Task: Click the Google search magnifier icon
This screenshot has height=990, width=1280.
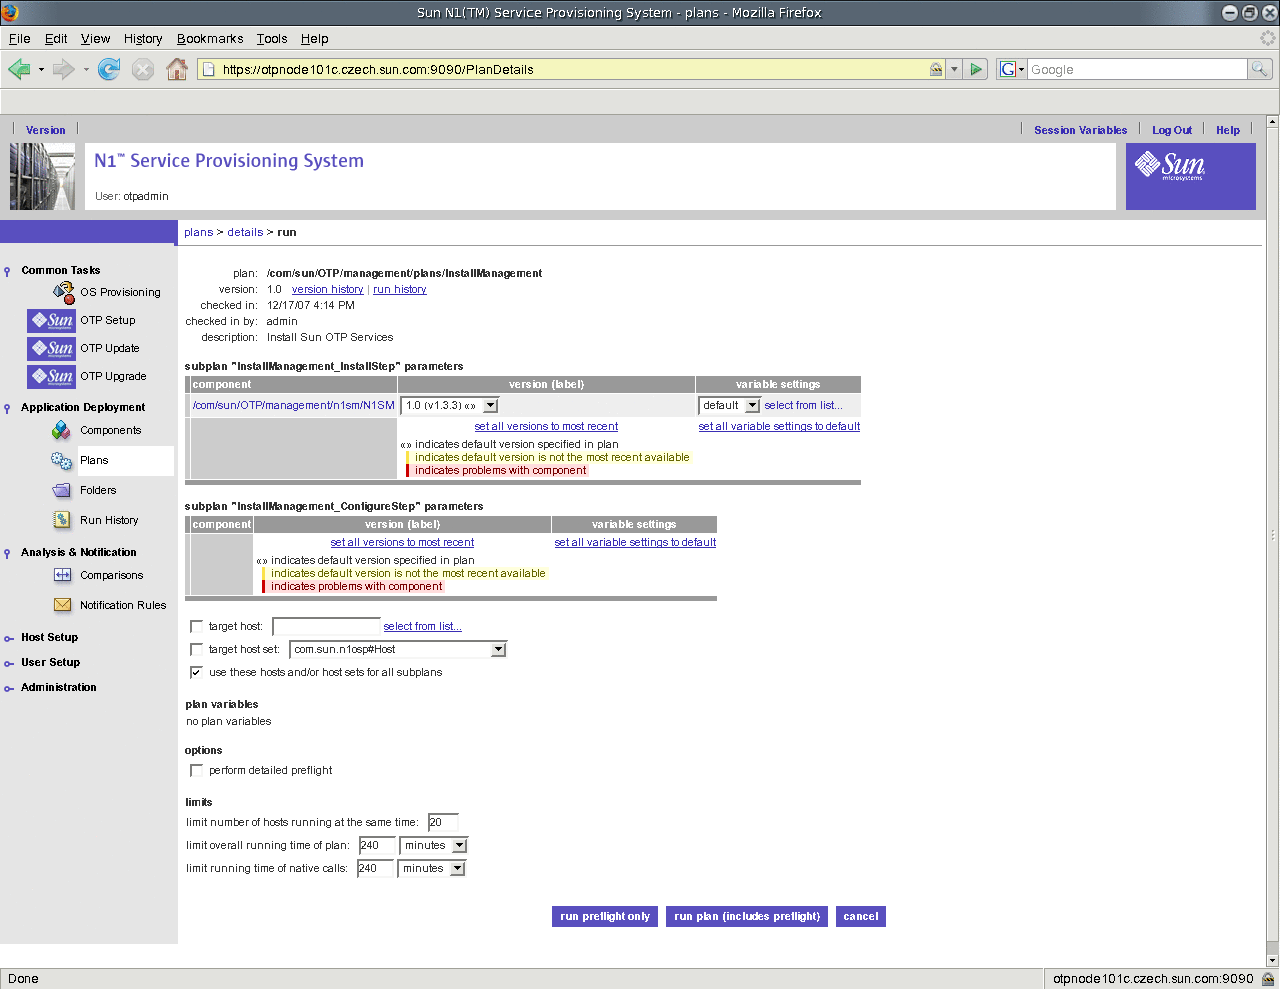Action: pyautogui.click(x=1260, y=69)
